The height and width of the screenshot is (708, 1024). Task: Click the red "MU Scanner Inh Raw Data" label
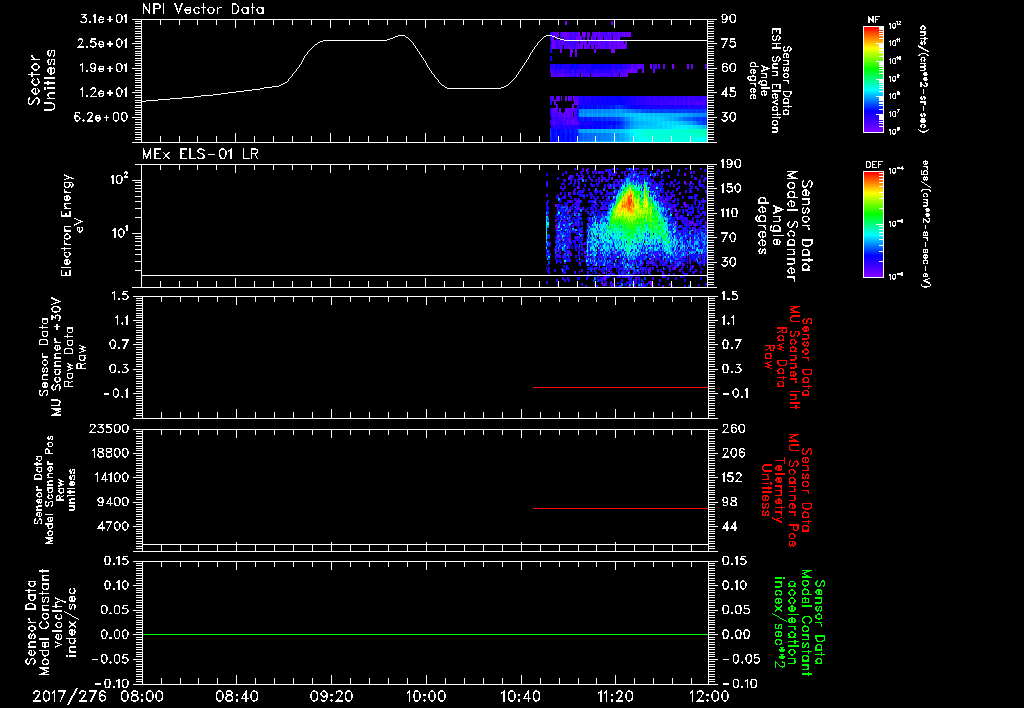click(x=787, y=357)
